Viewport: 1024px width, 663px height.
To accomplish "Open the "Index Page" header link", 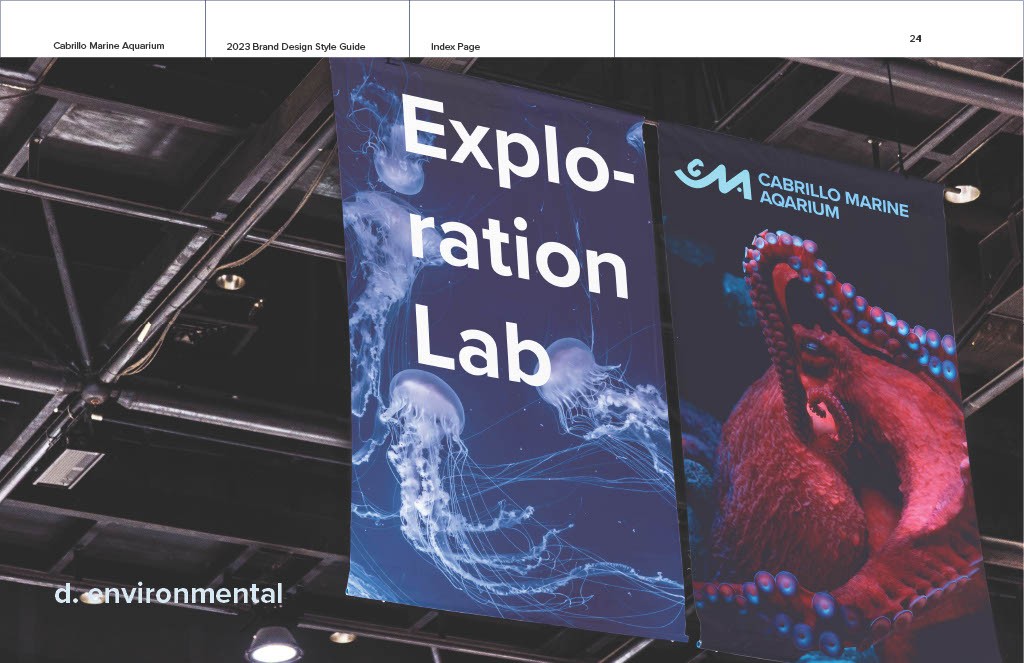I will point(455,47).
